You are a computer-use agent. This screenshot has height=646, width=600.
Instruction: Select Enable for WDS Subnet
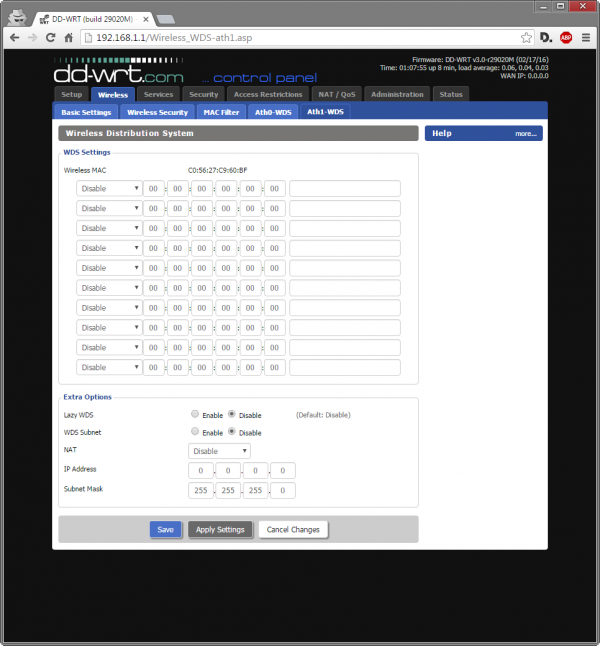[x=195, y=433]
